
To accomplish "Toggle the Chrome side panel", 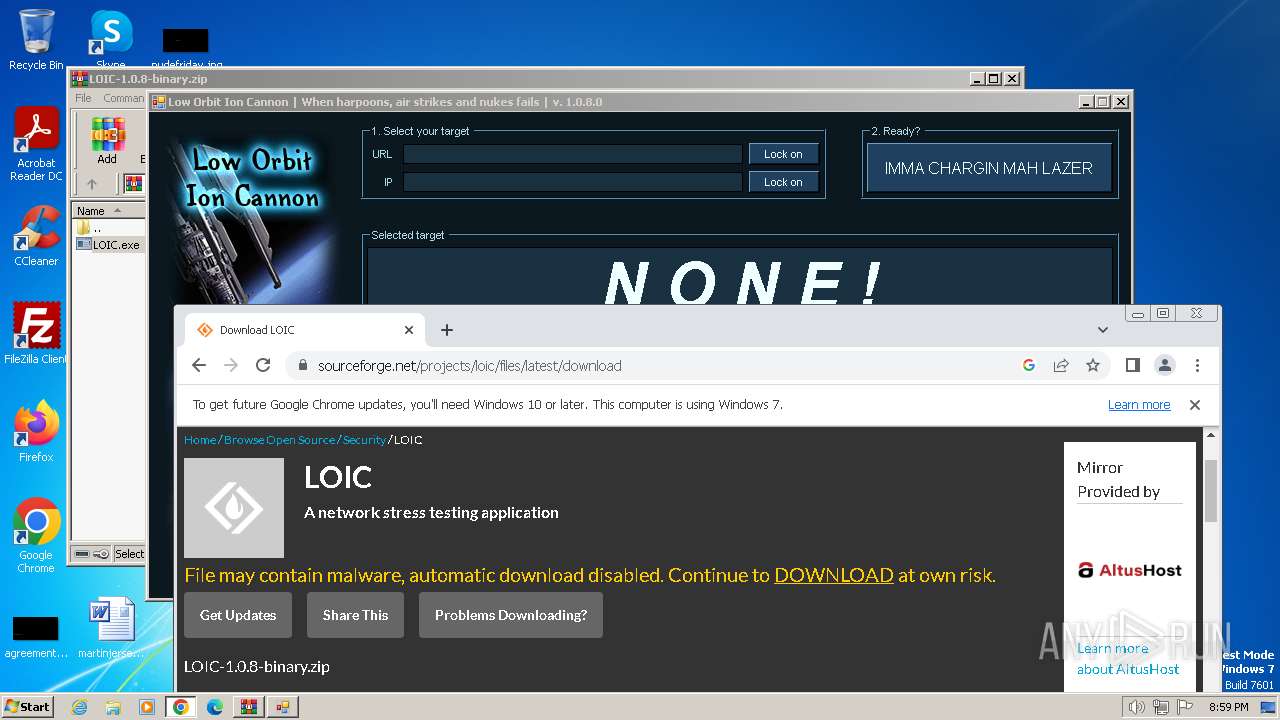I will pyautogui.click(x=1133, y=366).
